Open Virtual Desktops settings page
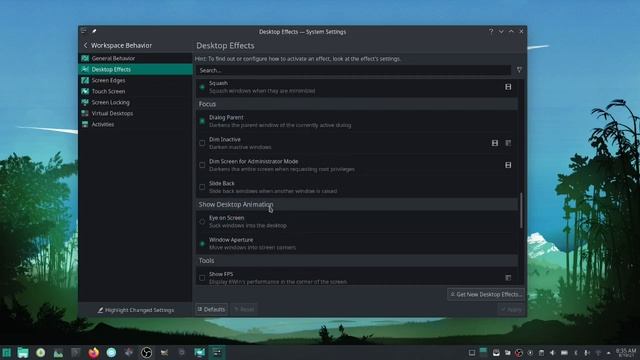This screenshot has height=360, width=640. click(x=135, y=113)
